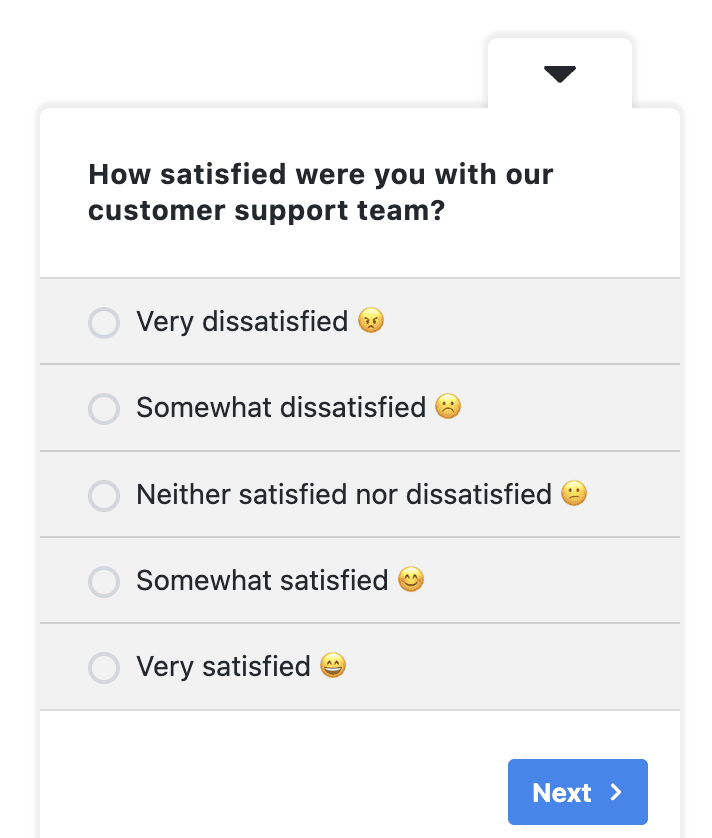Viewport: 712px width, 838px height.
Task: Click the black downward triangle arrow icon
Action: tap(560, 74)
